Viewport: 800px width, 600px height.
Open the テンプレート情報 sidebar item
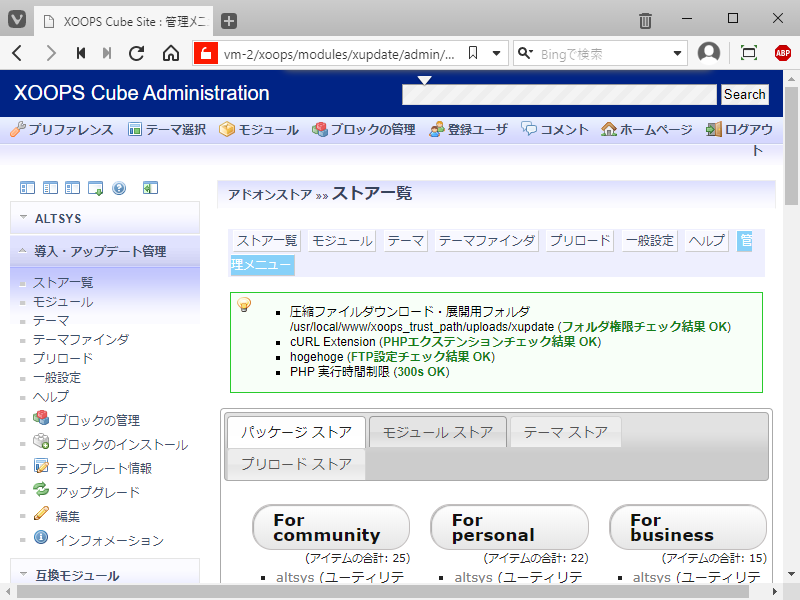tap(104, 468)
